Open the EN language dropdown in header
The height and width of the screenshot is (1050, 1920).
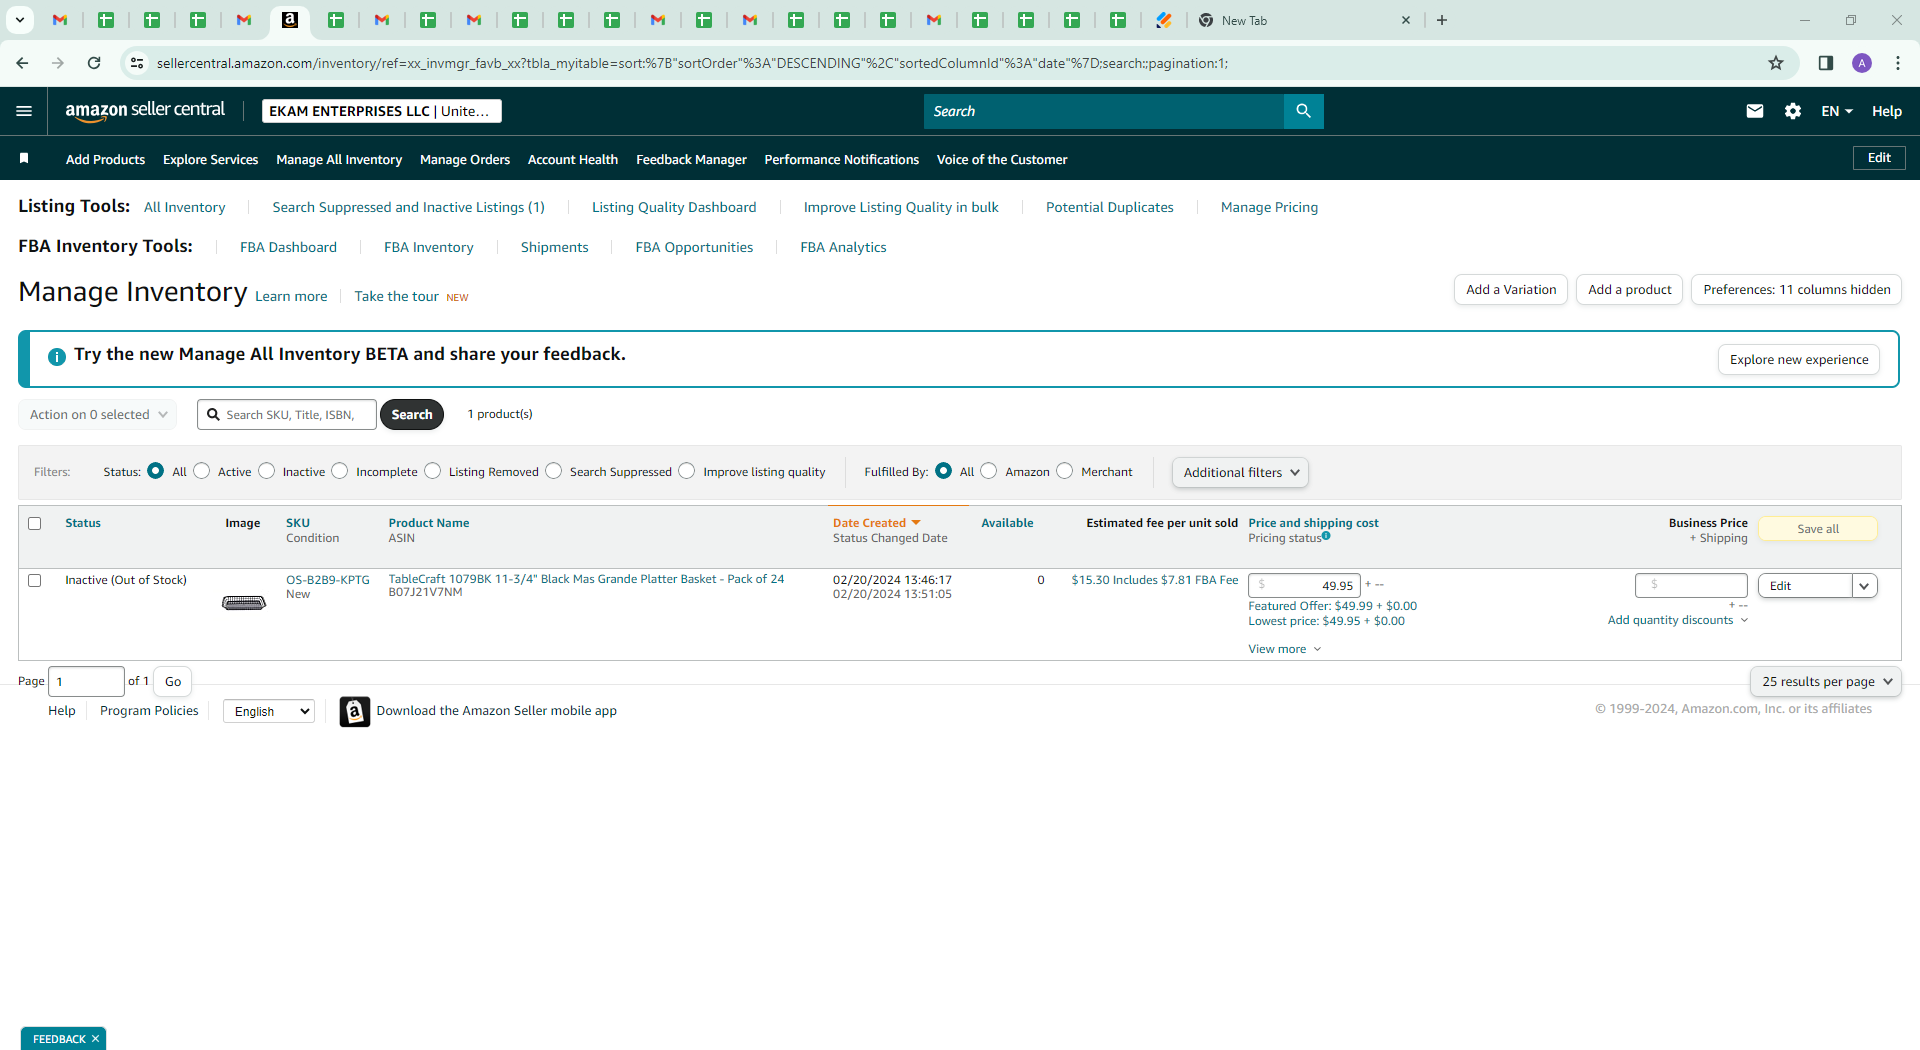(1836, 111)
